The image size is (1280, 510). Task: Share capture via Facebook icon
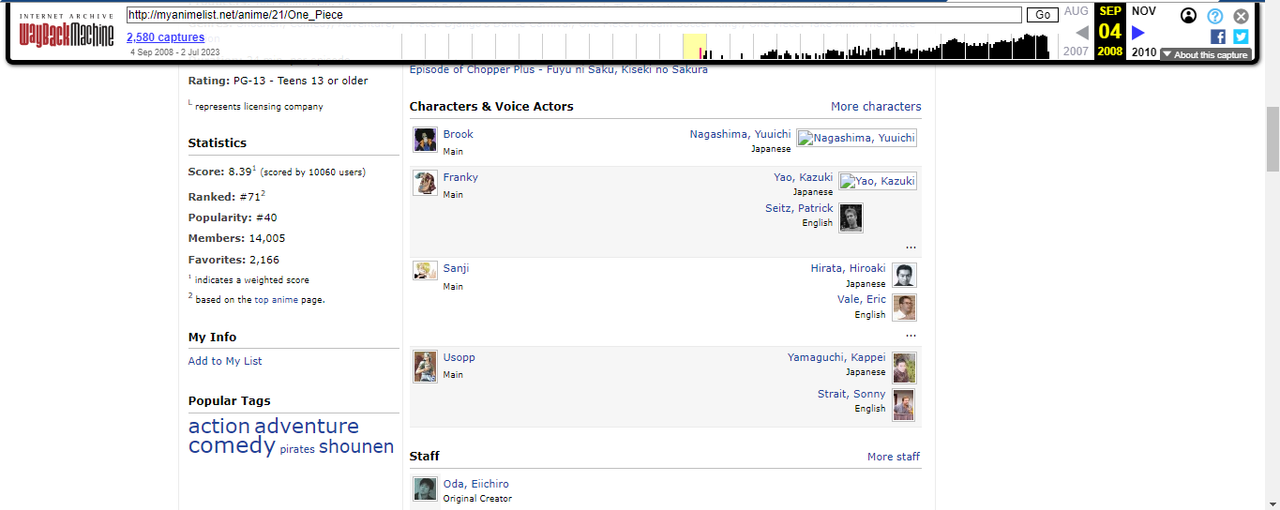coord(1218,37)
